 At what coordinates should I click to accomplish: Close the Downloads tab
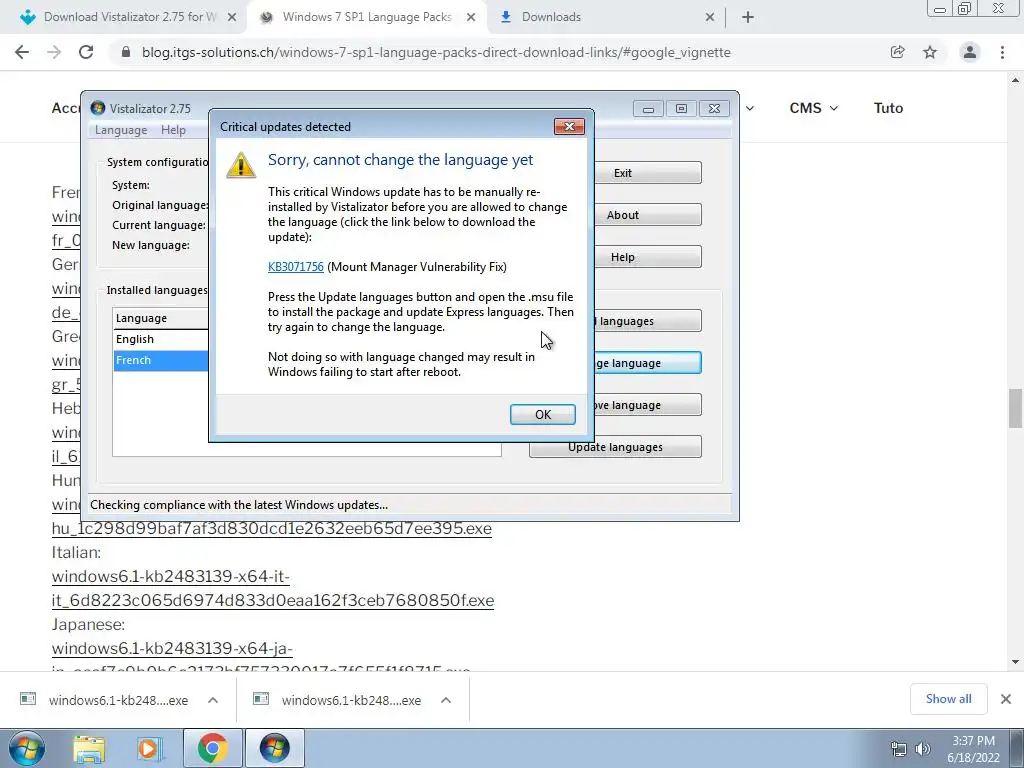(x=710, y=18)
